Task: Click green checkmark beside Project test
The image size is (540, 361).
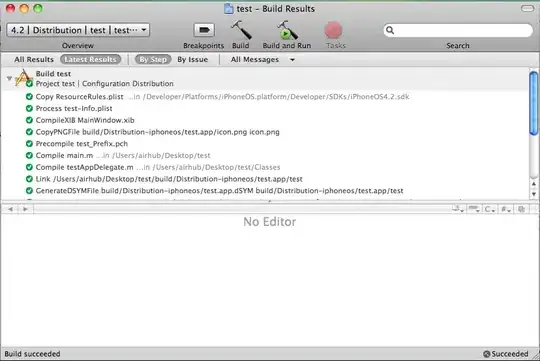Action: click(x=29, y=84)
